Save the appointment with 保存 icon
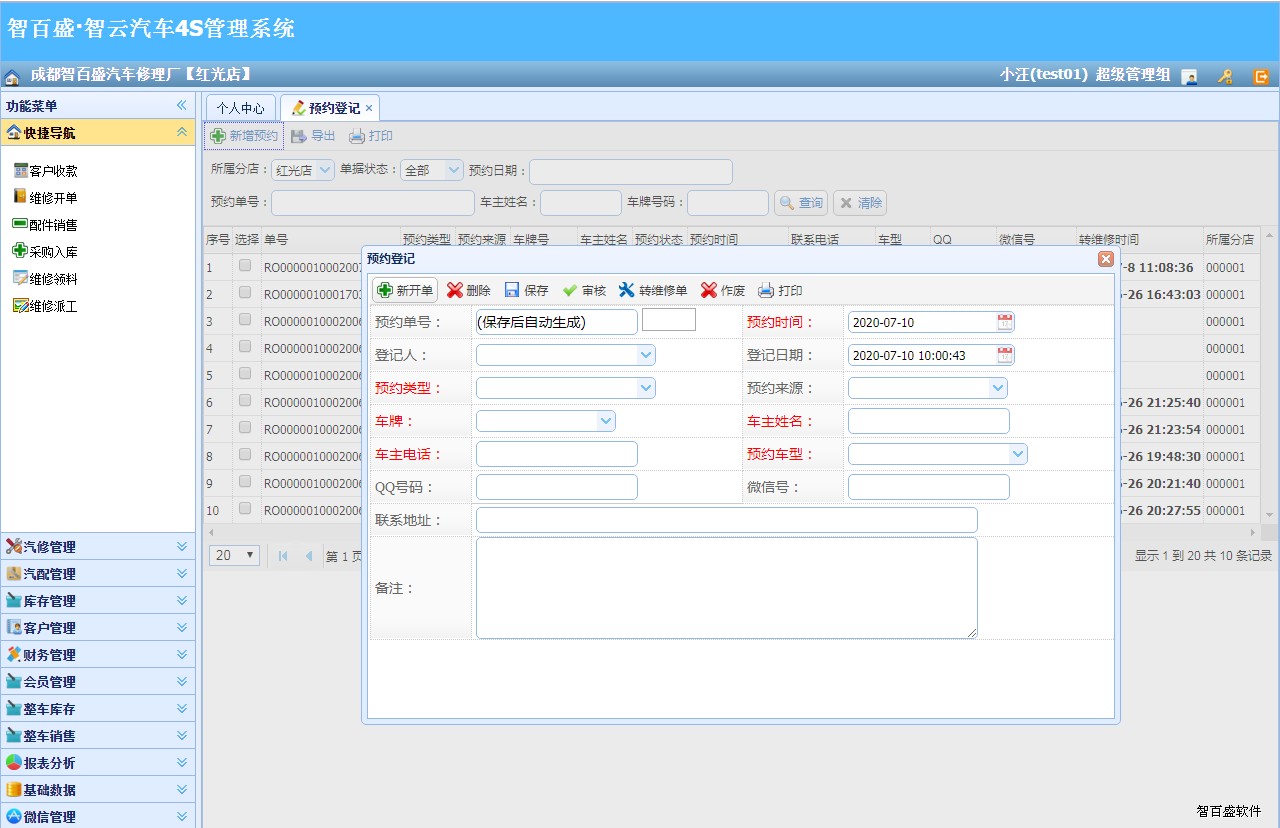The image size is (1280, 828). coord(512,290)
